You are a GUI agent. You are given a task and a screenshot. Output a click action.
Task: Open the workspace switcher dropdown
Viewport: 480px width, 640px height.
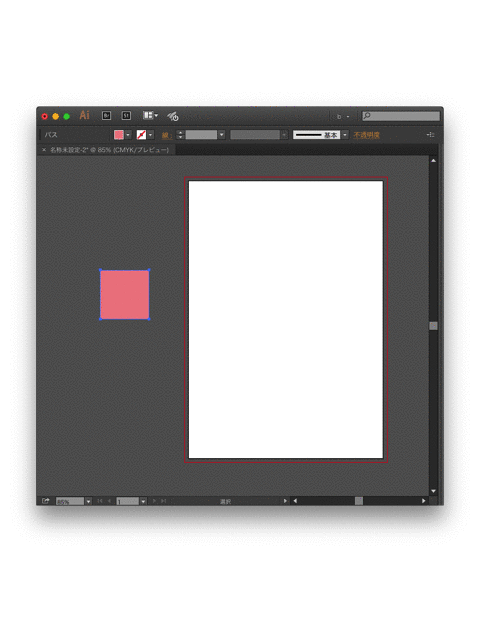click(343, 116)
